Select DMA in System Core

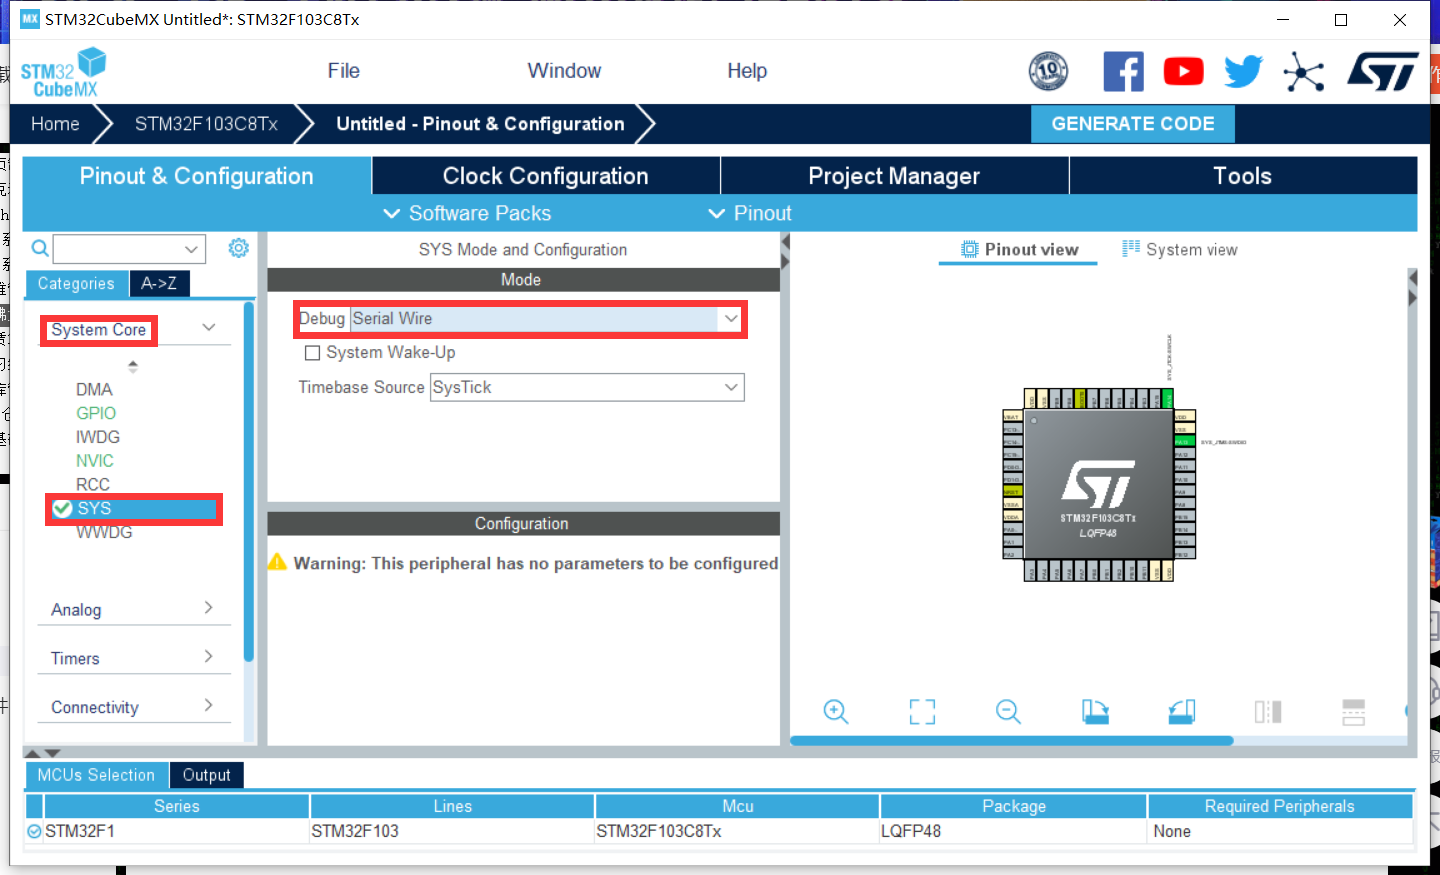(x=94, y=389)
